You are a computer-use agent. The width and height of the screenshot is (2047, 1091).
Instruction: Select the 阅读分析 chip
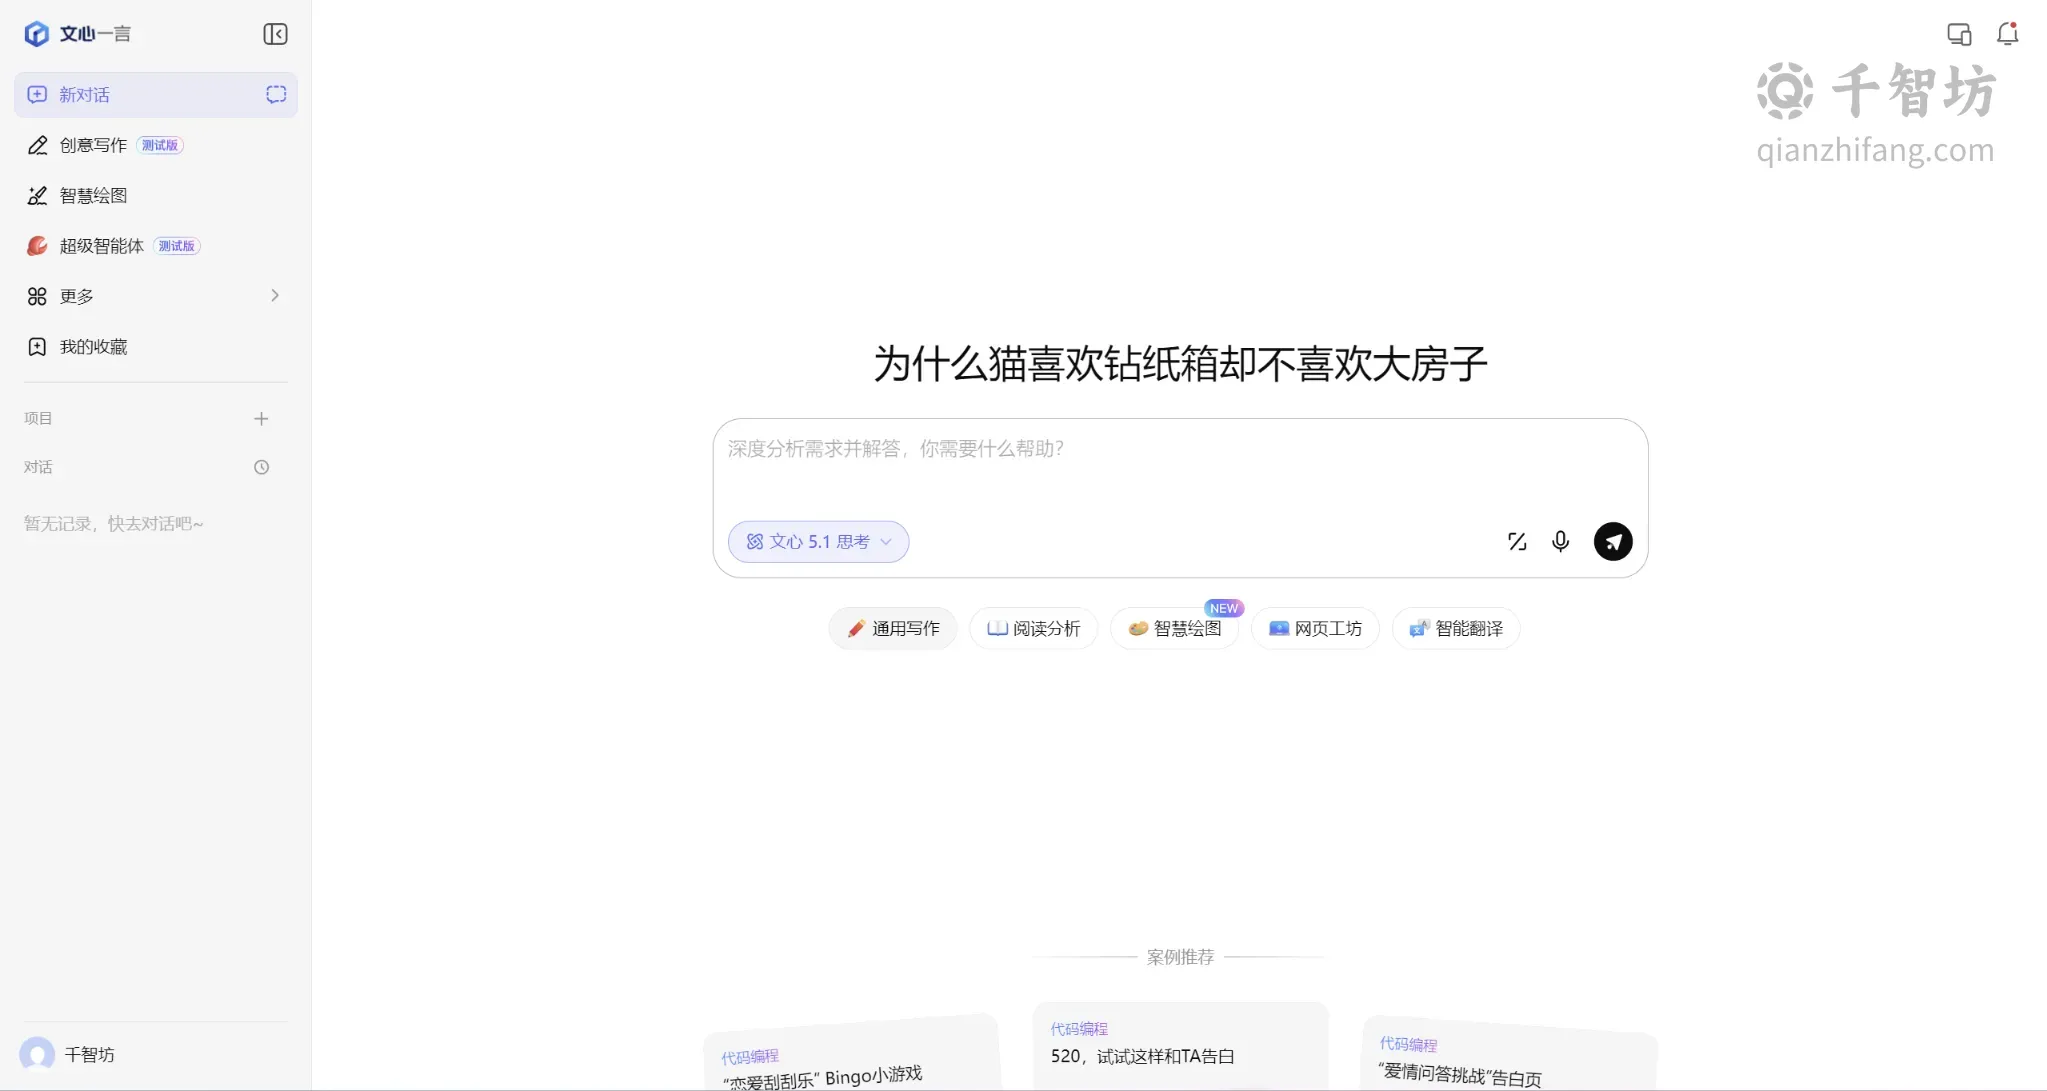[1034, 629]
